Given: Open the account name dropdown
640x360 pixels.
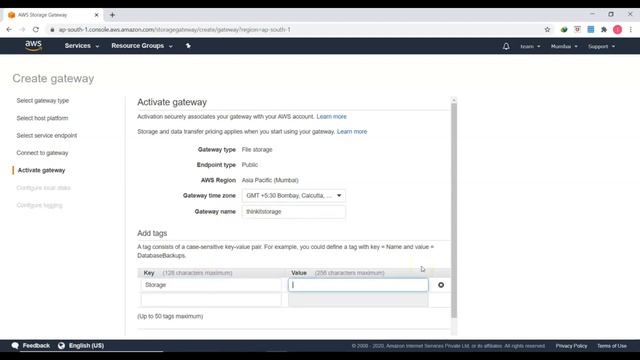Looking at the screenshot, I should click(x=530, y=47).
